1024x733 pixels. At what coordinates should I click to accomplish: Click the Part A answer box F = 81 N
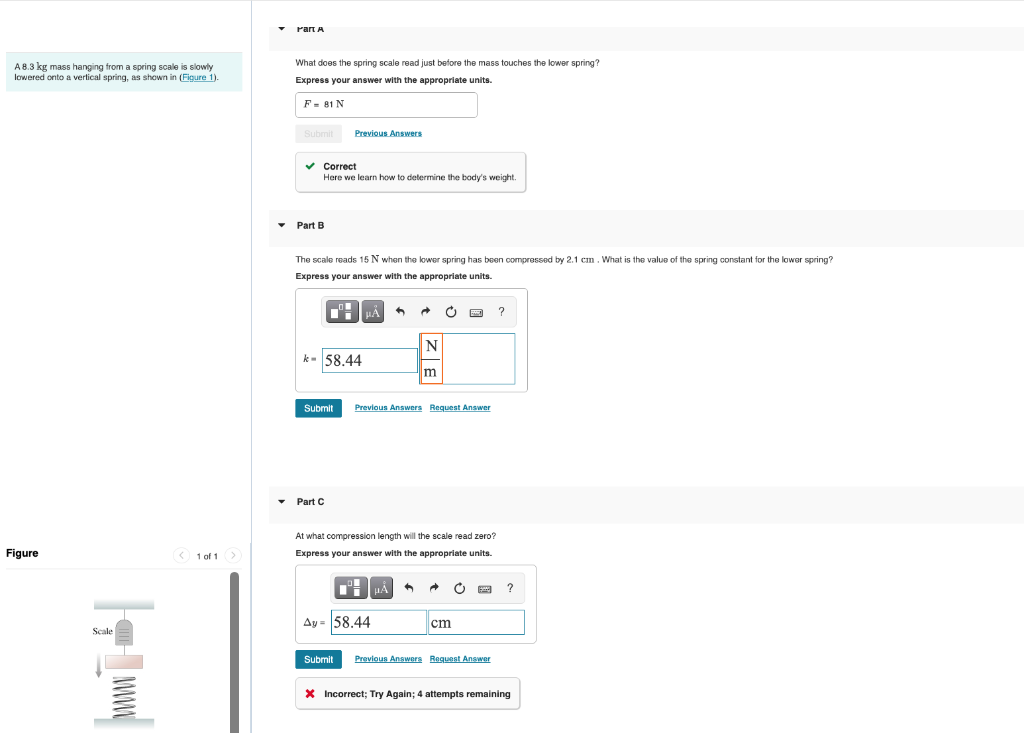pos(386,105)
